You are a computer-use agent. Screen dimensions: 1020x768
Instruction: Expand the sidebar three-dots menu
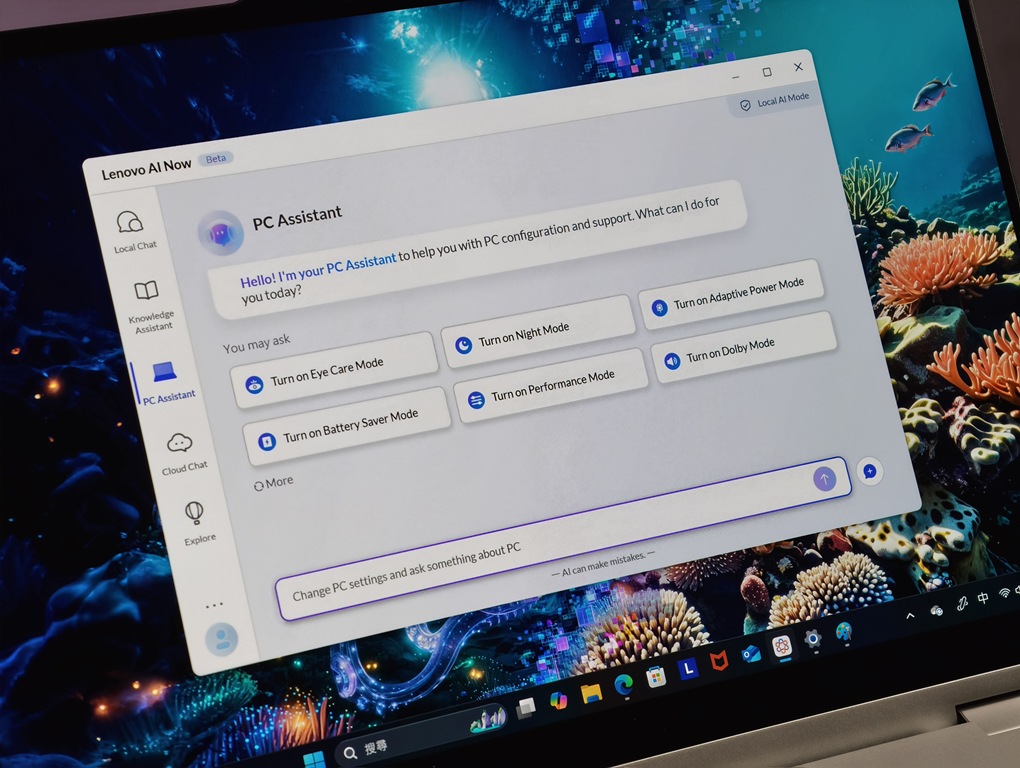(213, 606)
